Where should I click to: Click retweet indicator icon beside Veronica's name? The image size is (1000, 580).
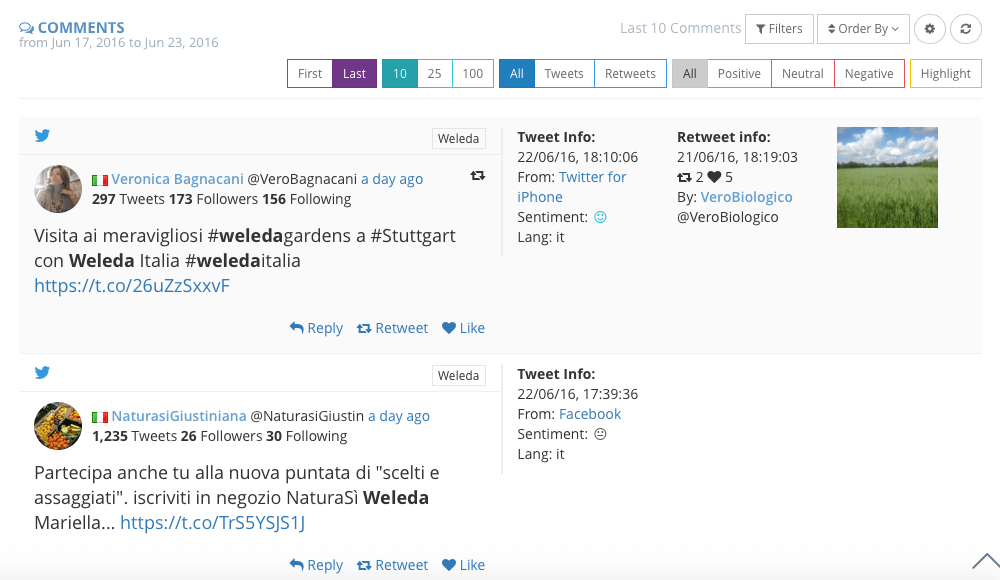click(x=478, y=175)
